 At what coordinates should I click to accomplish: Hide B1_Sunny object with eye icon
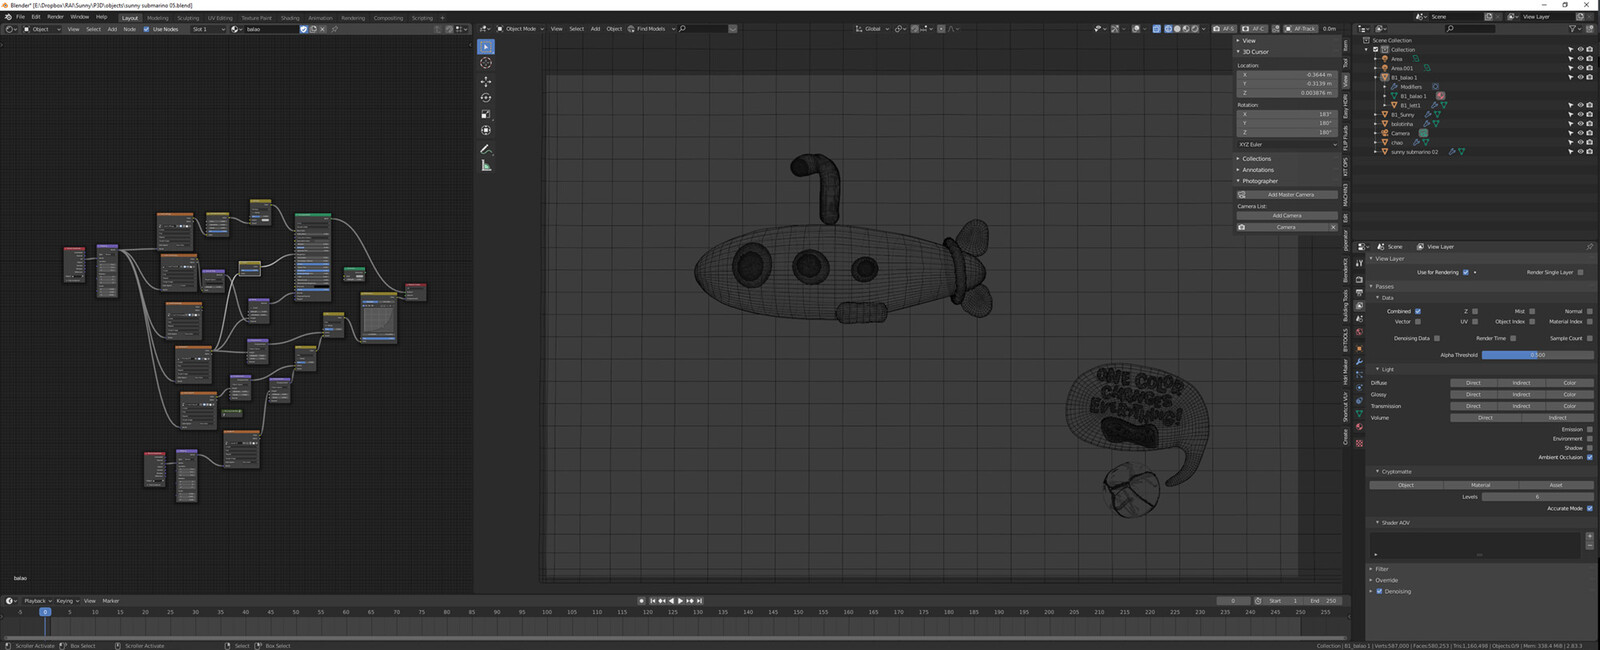tap(1580, 114)
